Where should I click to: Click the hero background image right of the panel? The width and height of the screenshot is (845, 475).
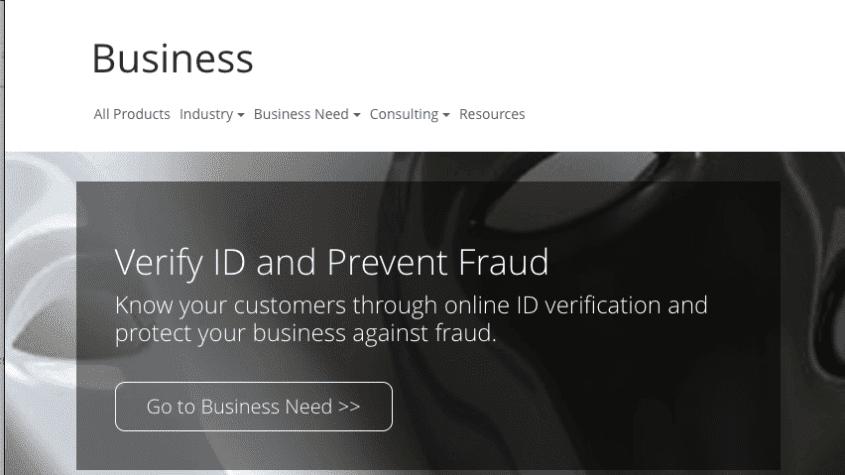click(x=812, y=300)
